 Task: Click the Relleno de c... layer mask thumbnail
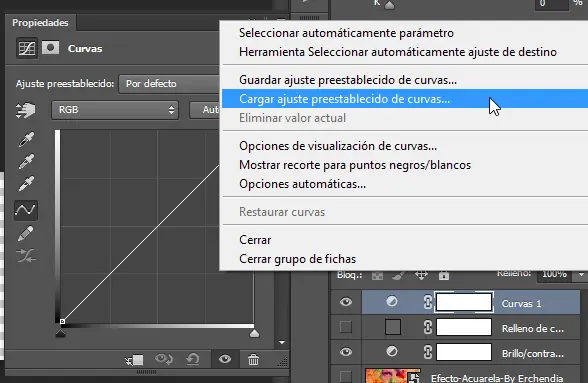point(464,327)
